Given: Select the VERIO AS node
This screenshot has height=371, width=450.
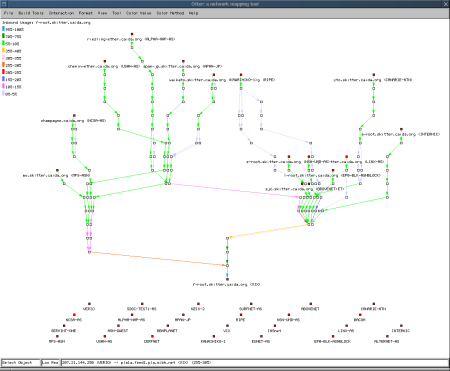Looking at the screenshot, I should coord(89,304).
